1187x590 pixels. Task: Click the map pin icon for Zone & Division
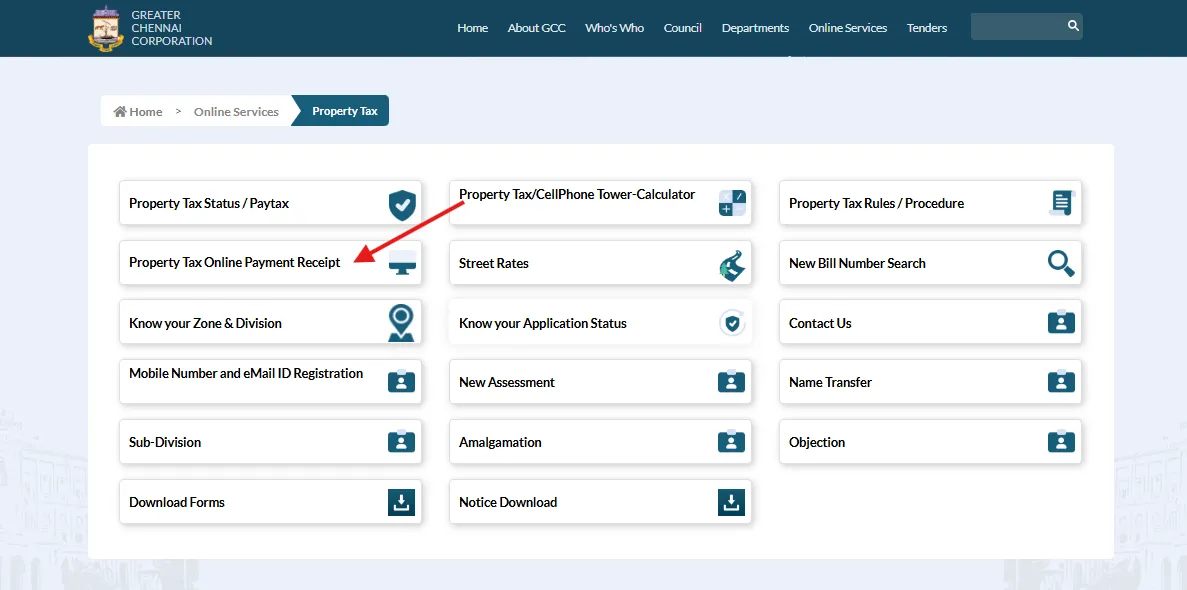coord(401,323)
